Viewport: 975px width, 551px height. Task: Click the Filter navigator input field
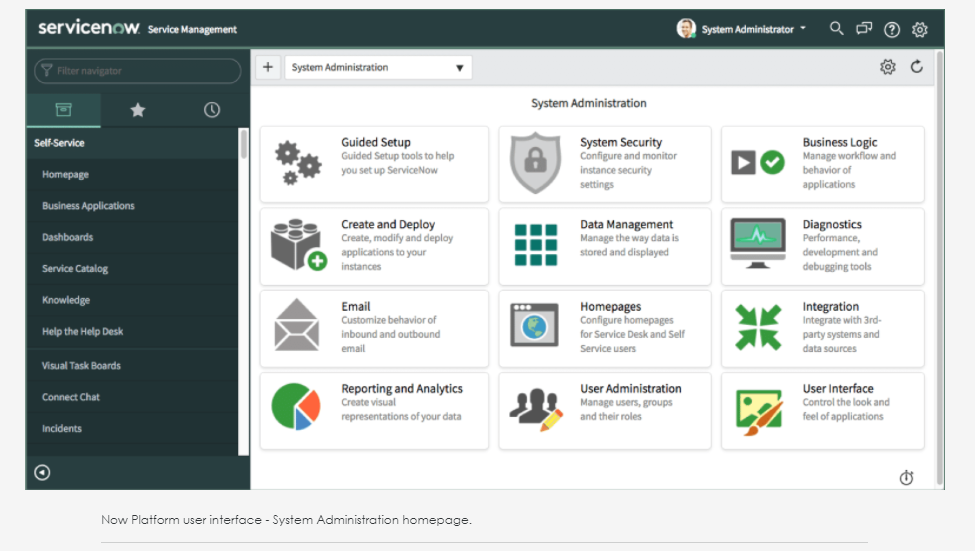click(x=137, y=71)
